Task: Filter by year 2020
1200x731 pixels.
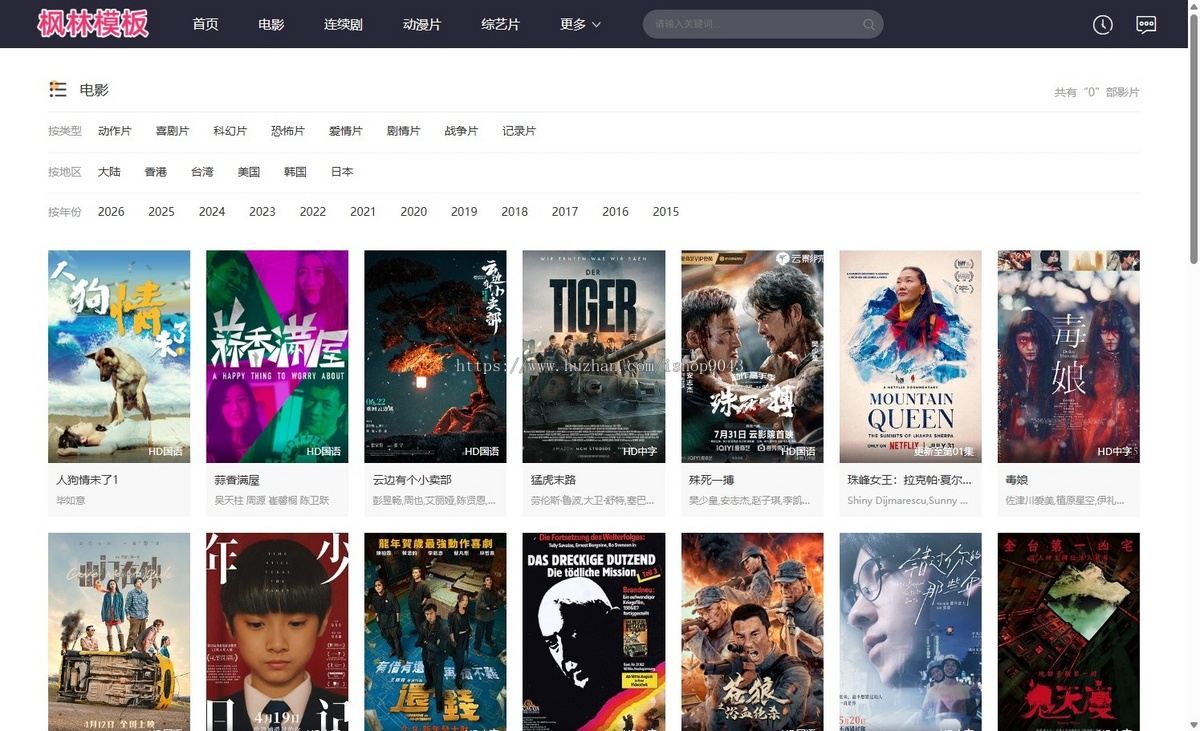Action: [x=414, y=212]
